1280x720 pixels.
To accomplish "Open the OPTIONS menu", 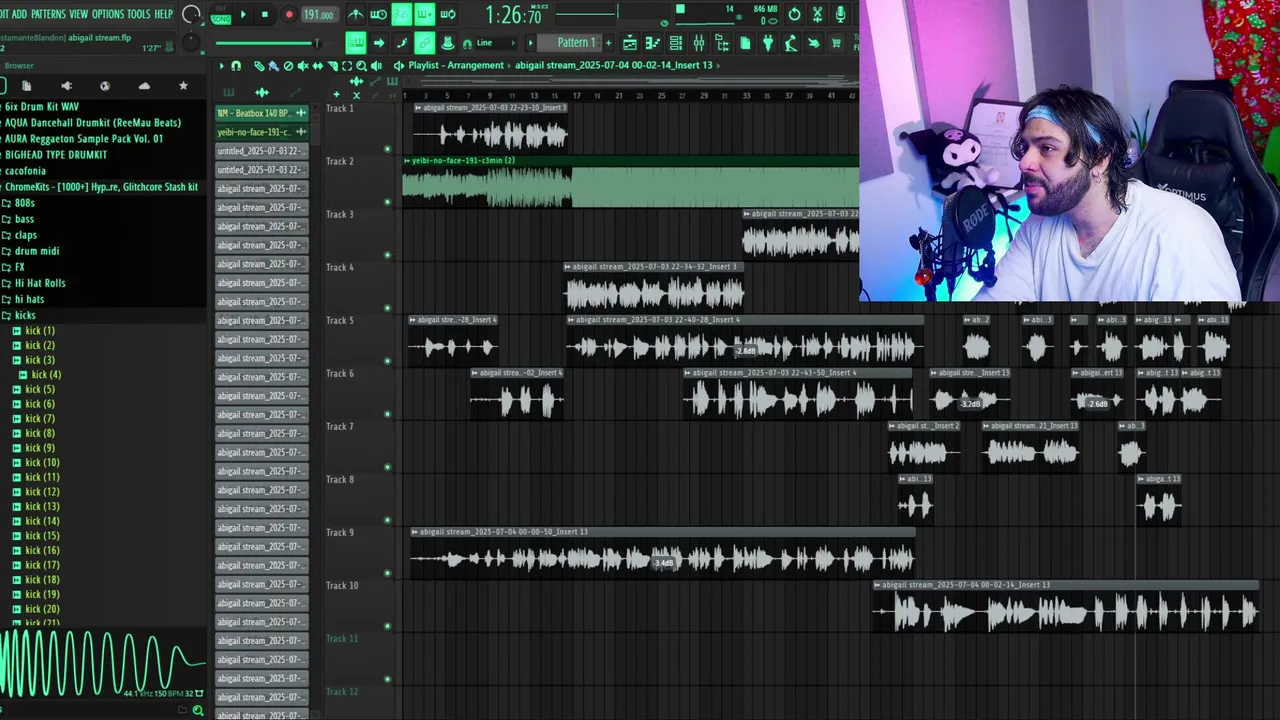I will tap(108, 14).
